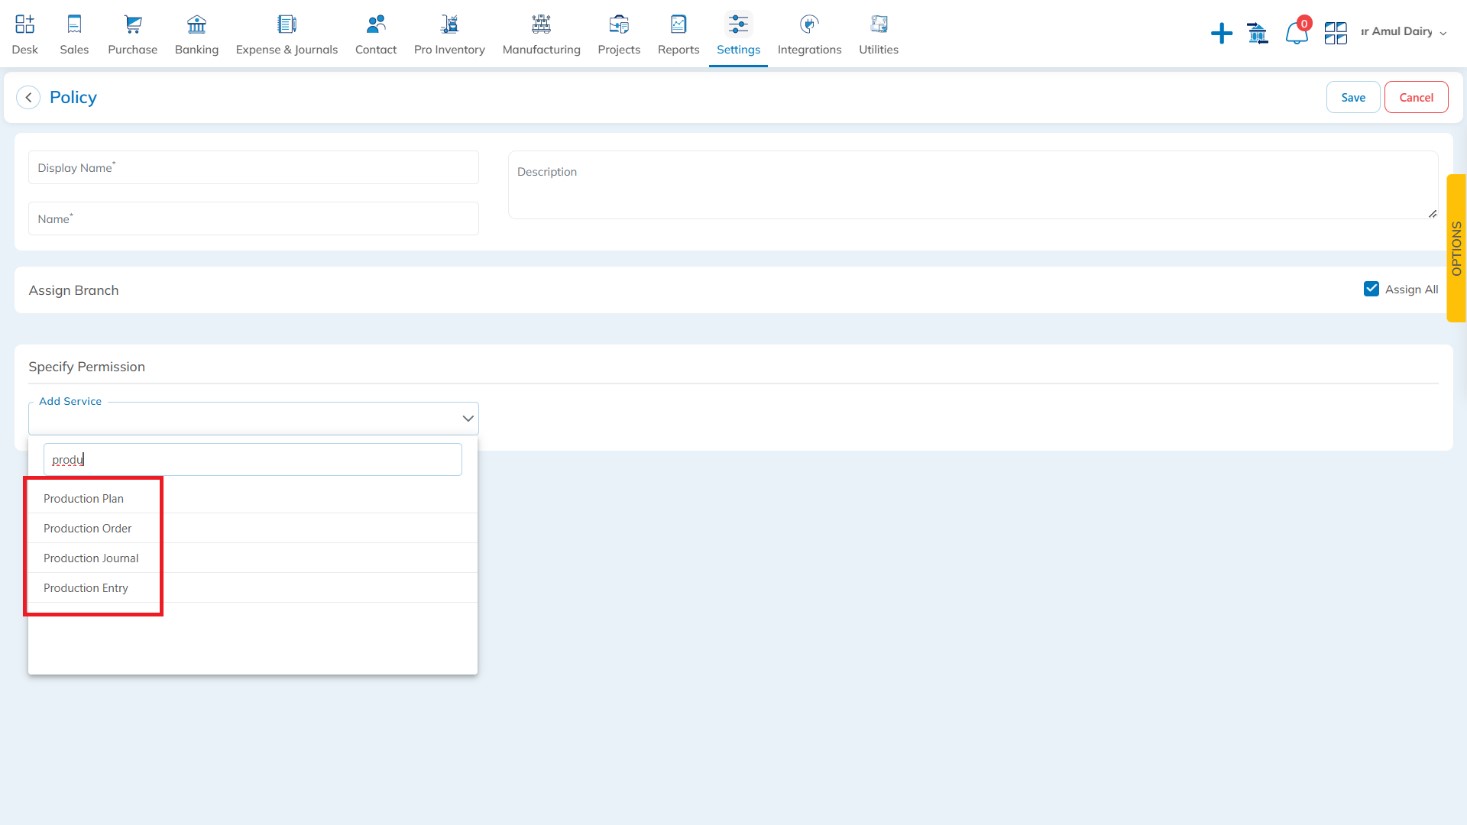The width and height of the screenshot is (1467, 825).
Task: Select Production Entry from the list
Action: point(252,588)
